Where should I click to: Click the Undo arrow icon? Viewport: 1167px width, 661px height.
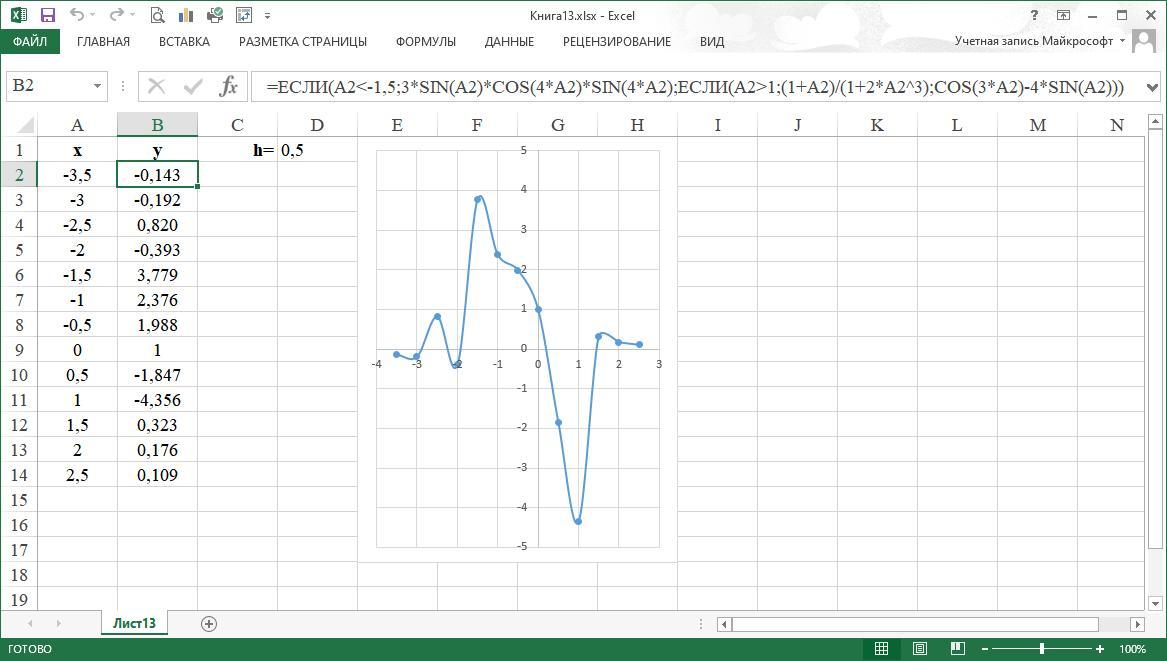pos(77,15)
